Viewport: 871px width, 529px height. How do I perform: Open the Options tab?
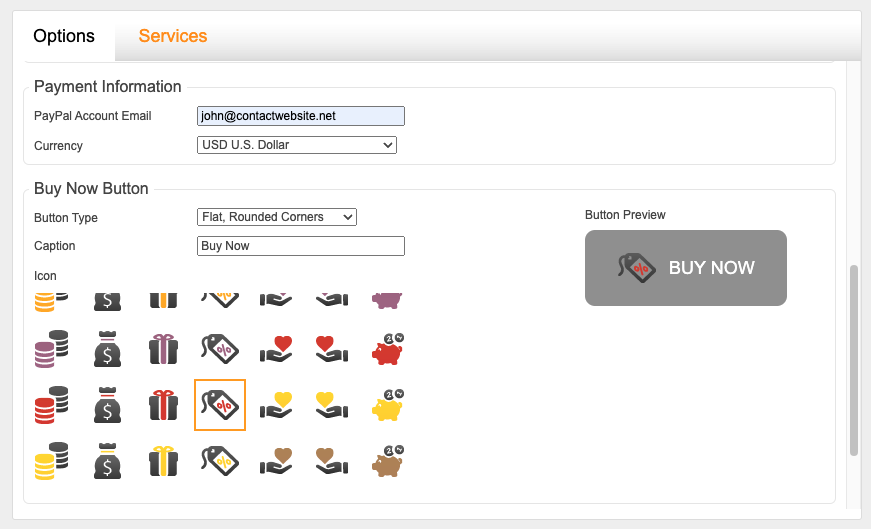pos(64,36)
